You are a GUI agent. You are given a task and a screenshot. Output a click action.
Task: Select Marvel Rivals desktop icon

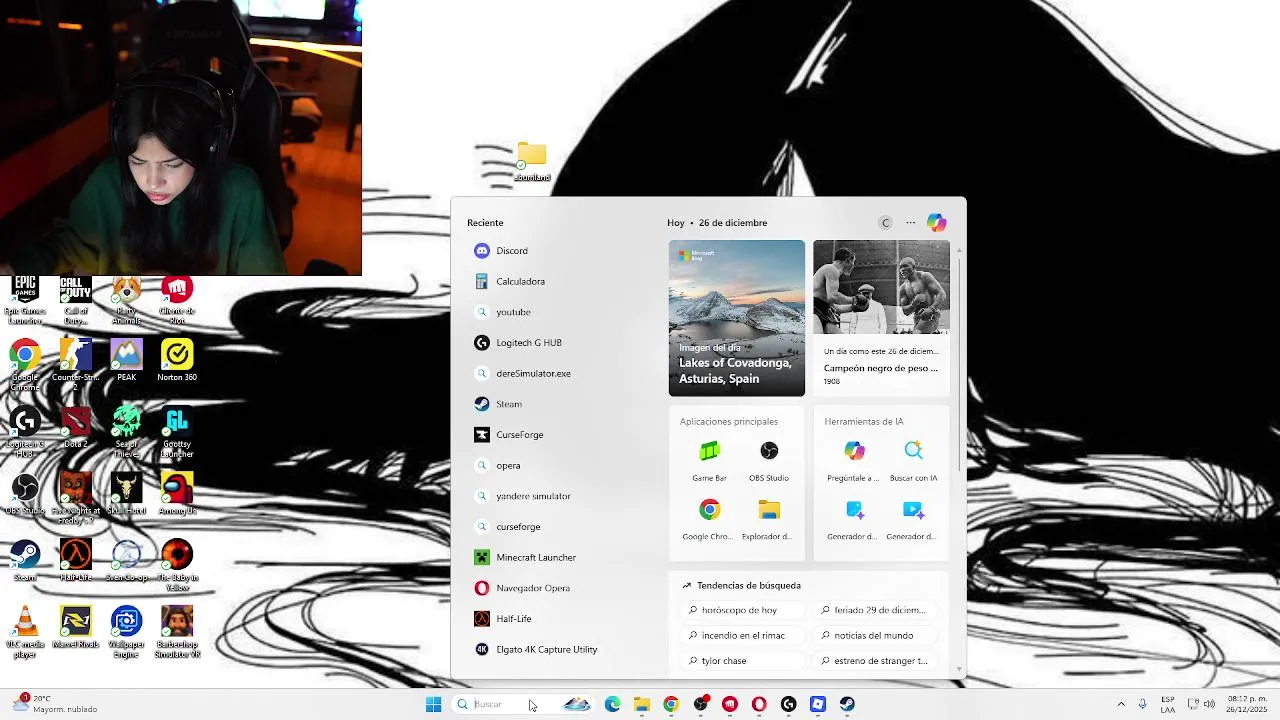[75, 627]
